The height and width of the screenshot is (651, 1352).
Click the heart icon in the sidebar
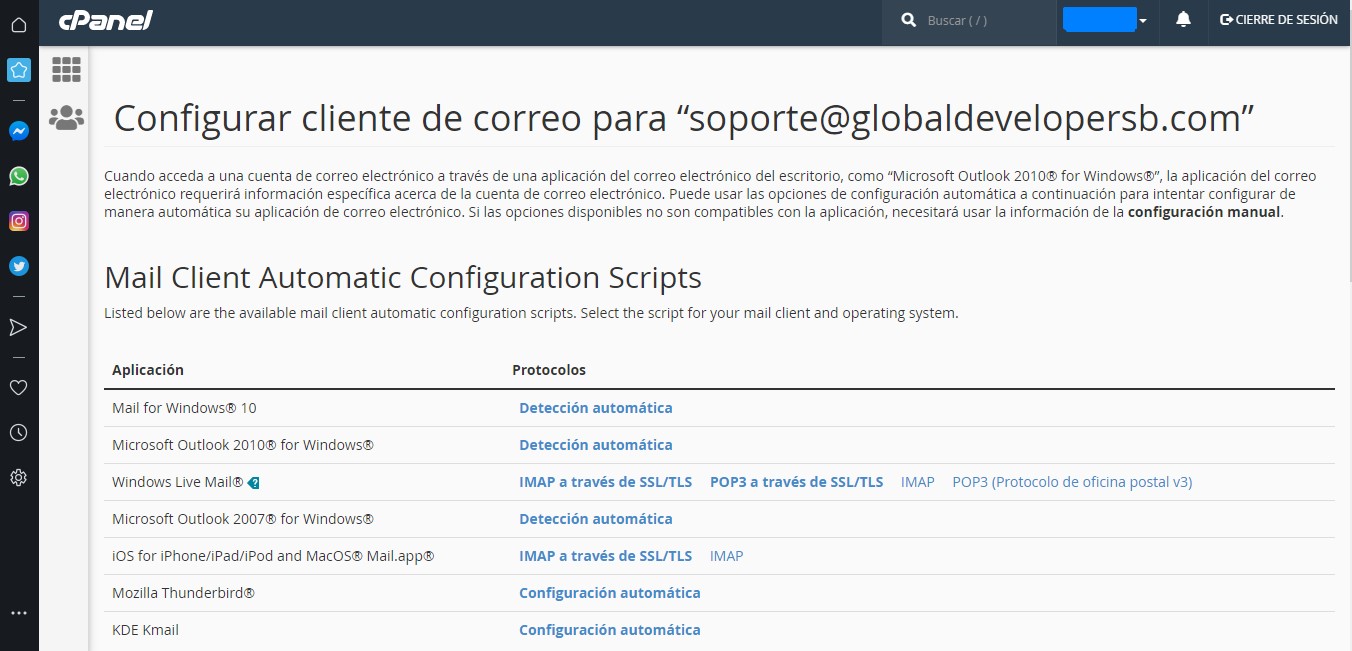coord(18,388)
